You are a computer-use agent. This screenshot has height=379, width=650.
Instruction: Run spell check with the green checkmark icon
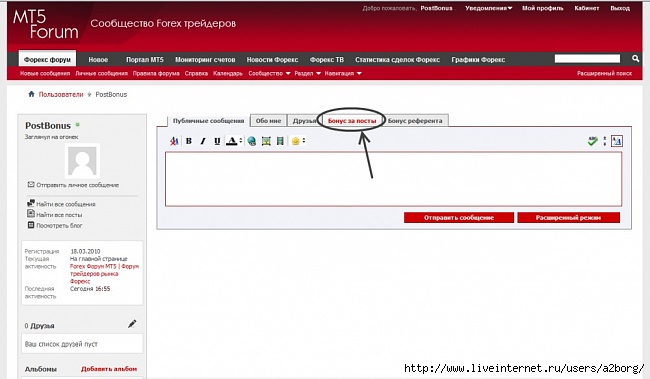(592, 141)
